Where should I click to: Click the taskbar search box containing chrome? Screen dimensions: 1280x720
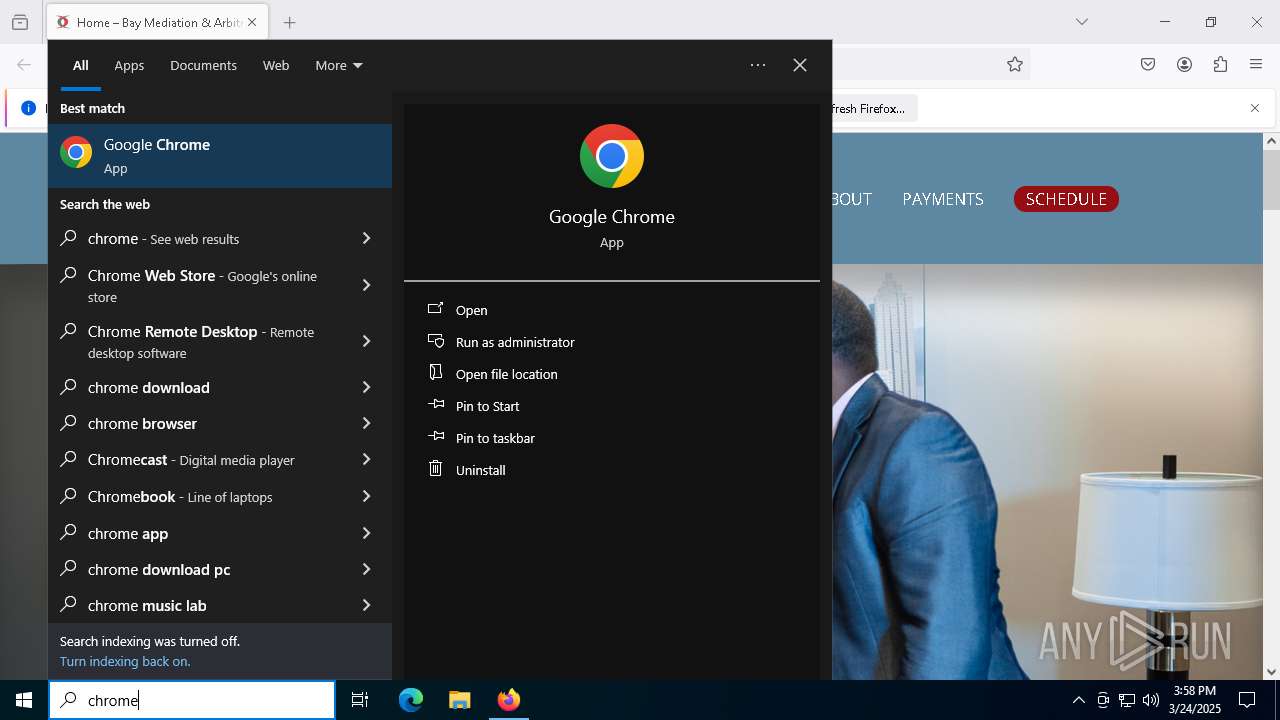point(192,700)
